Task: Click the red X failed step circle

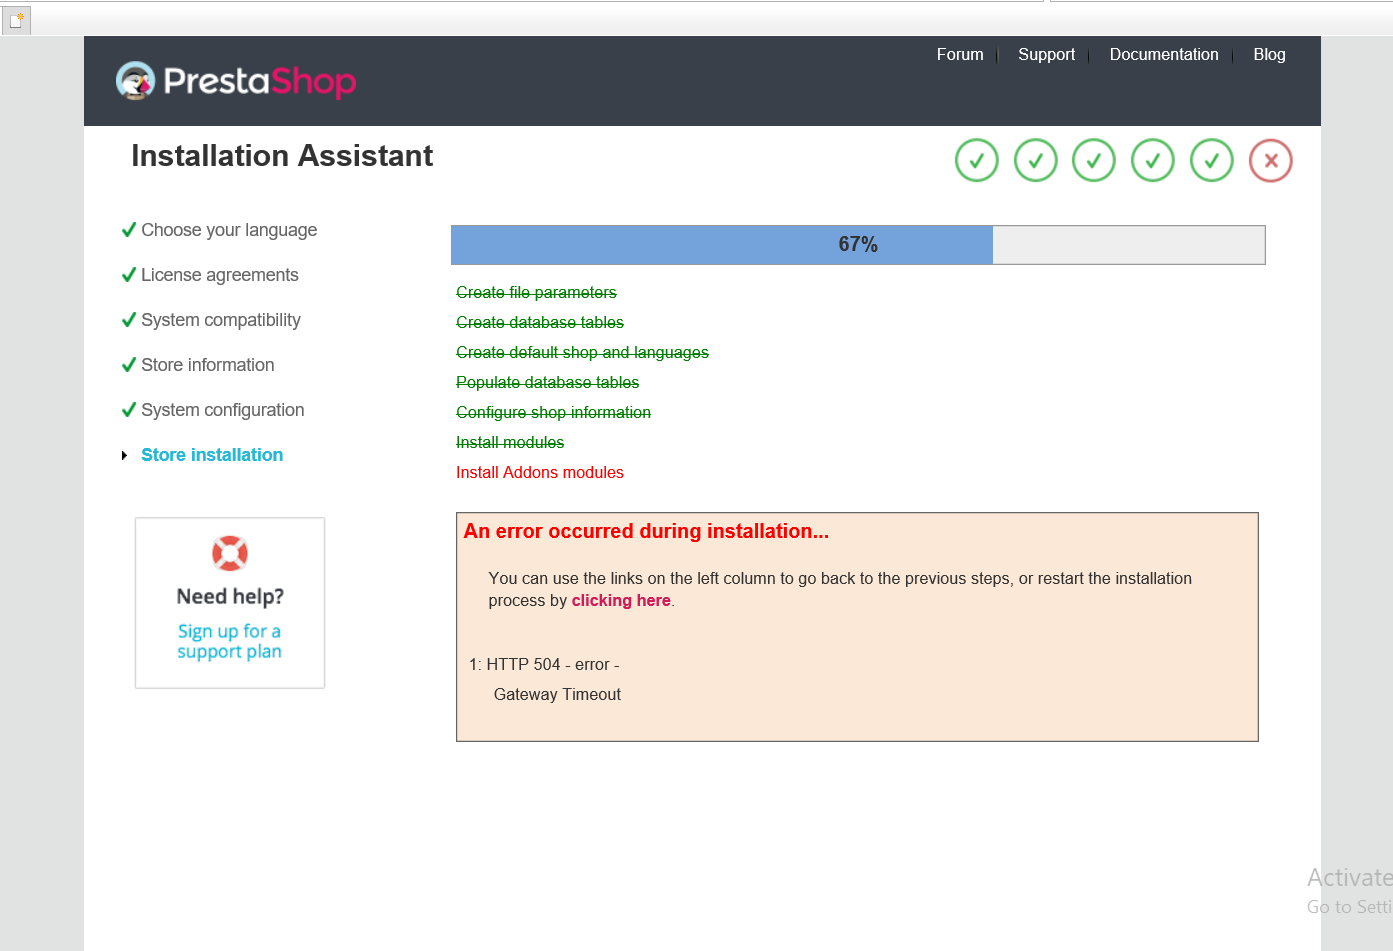Action: (x=1271, y=160)
